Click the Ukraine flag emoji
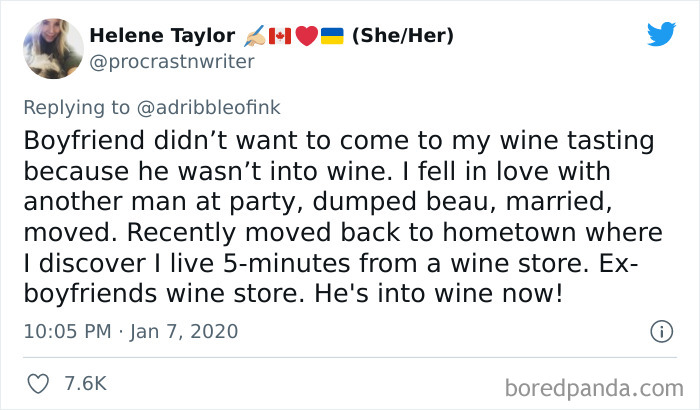 pyautogui.click(x=332, y=37)
